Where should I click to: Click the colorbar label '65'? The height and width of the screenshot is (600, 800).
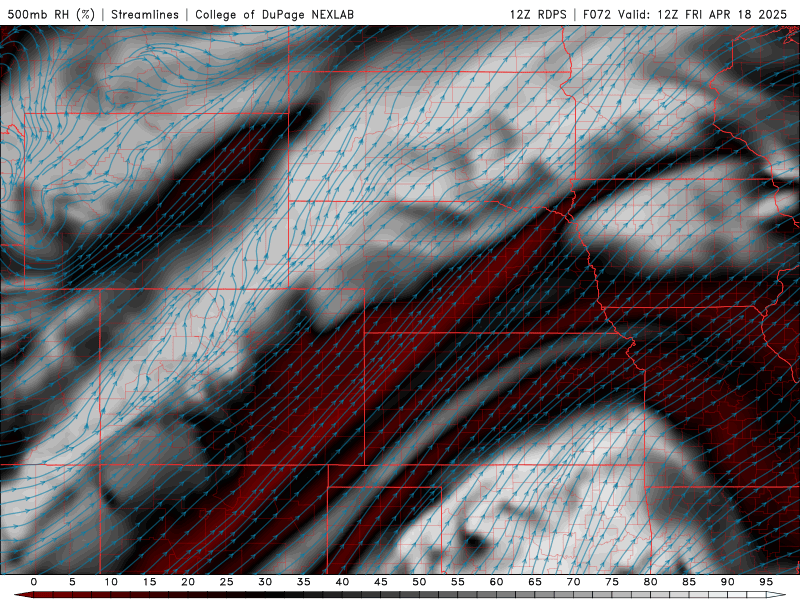(535, 582)
